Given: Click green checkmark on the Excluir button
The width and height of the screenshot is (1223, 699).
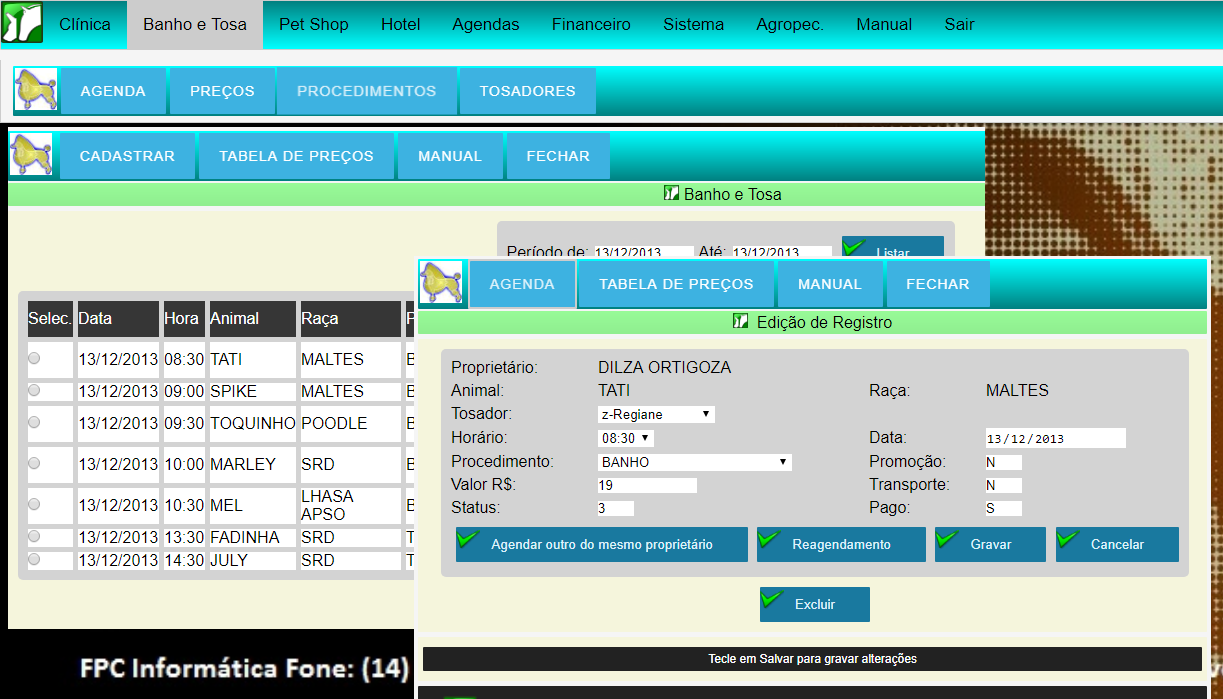Looking at the screenshot, I should (x=772, y=599).
